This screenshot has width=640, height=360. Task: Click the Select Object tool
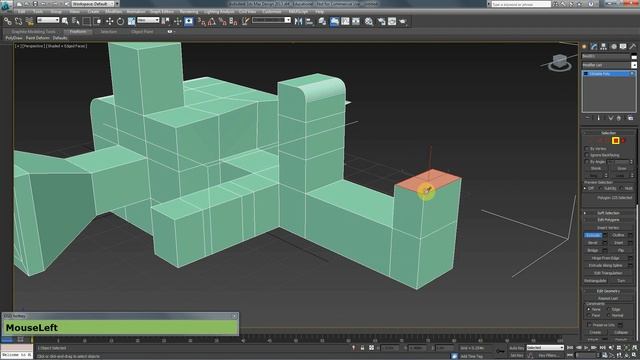(x=65, y=21)
